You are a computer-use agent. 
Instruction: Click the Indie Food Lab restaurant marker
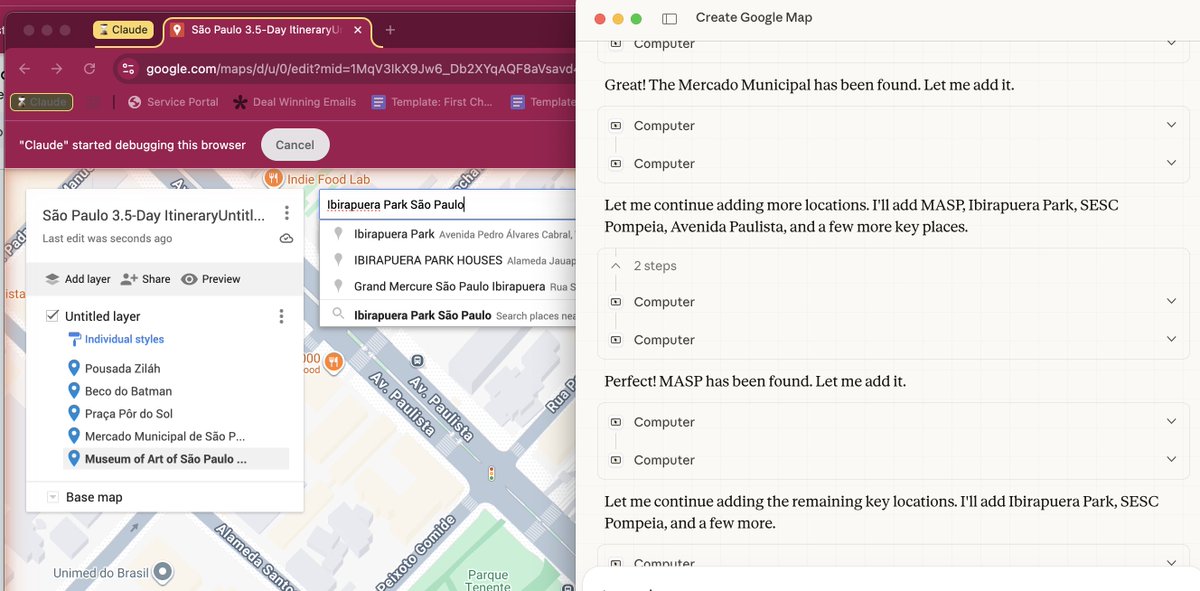pyautogui.click(x=273, y=178)
